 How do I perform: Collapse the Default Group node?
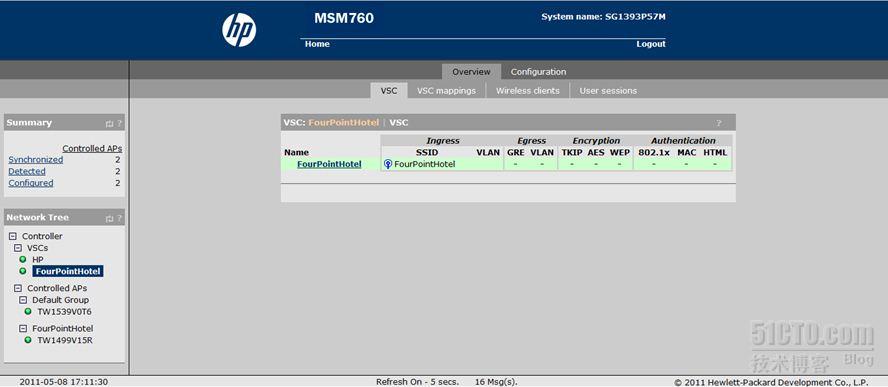(x=23, y=300)
